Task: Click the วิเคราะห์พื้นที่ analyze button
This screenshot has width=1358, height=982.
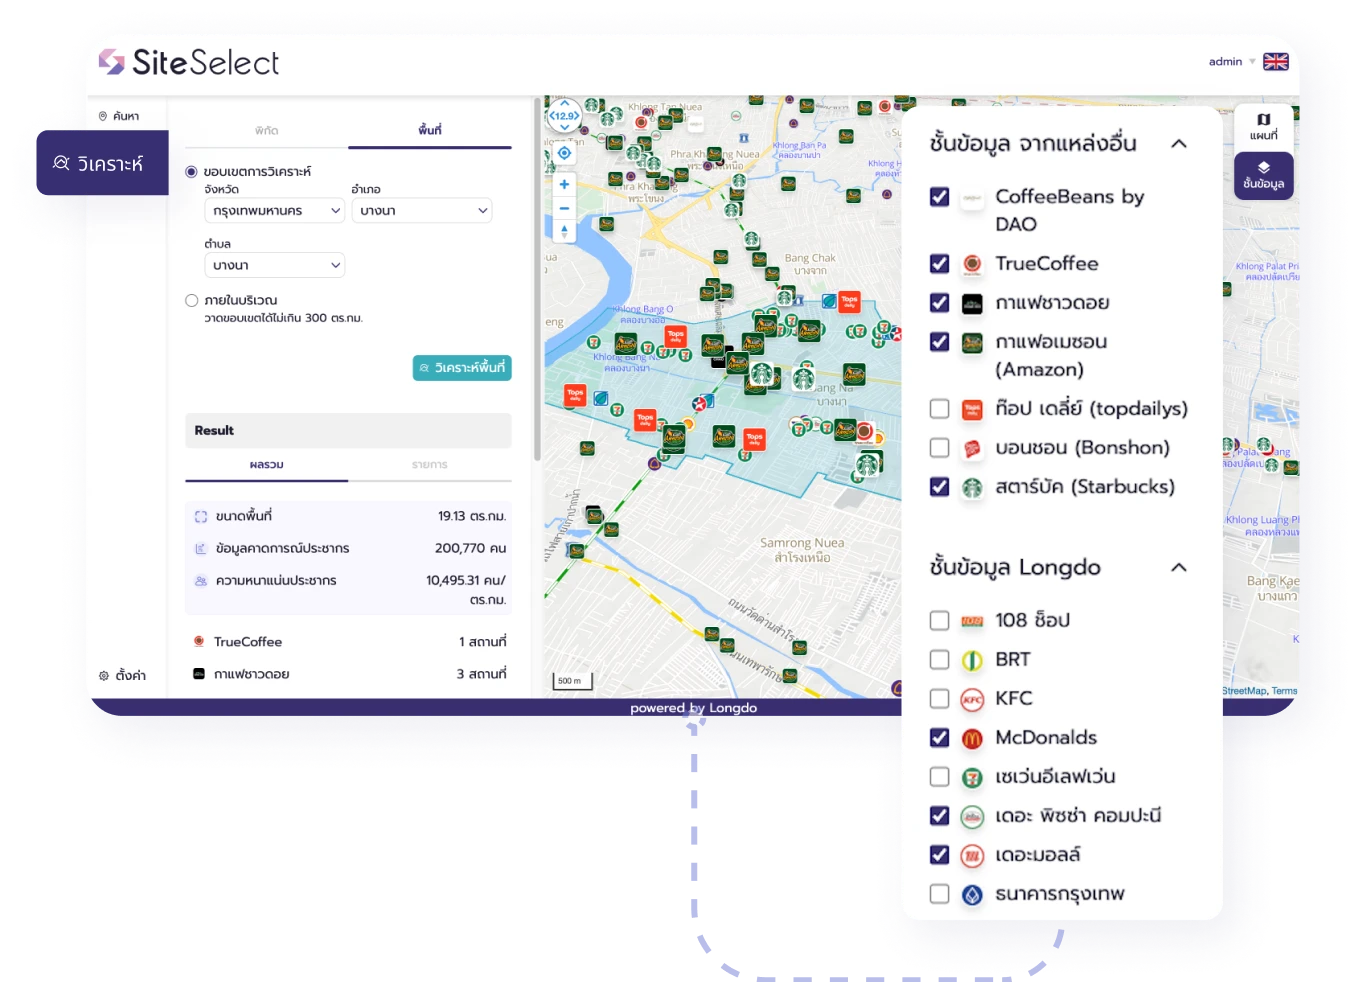Action: pos(462,368)
